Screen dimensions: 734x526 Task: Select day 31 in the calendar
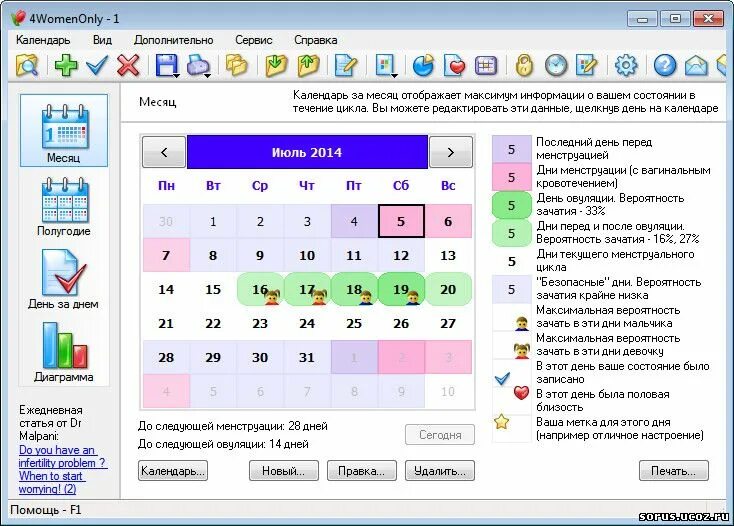[x=307, y=358]
